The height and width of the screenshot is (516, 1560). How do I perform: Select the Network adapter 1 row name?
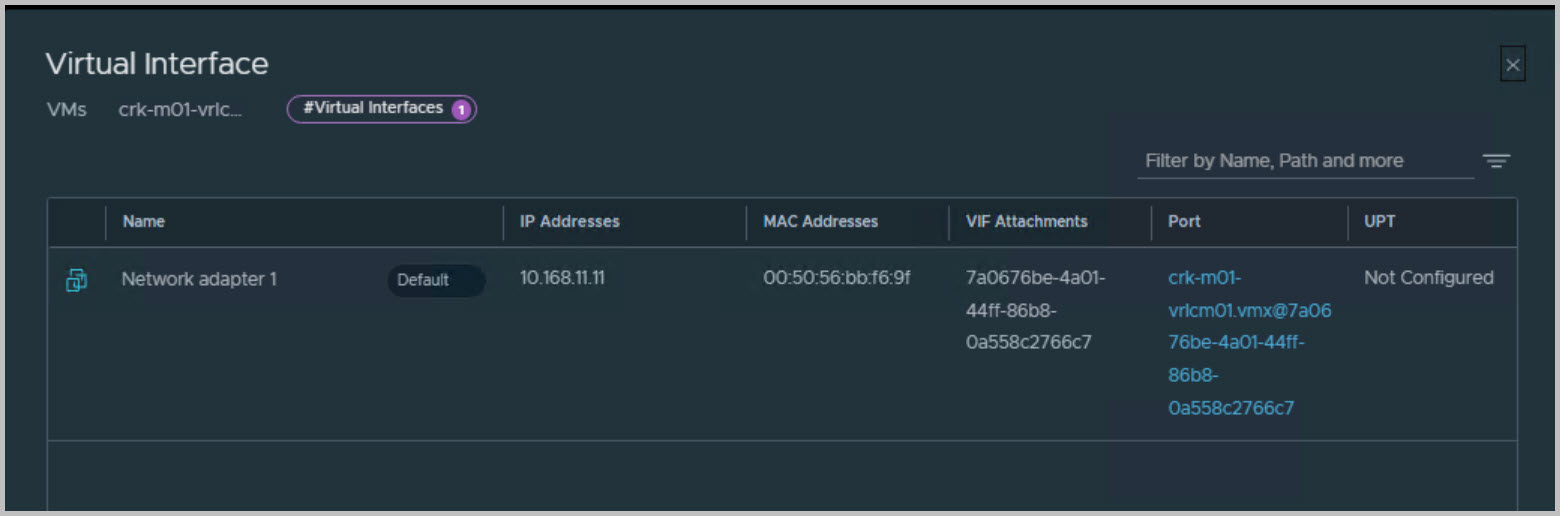[199, 279]
